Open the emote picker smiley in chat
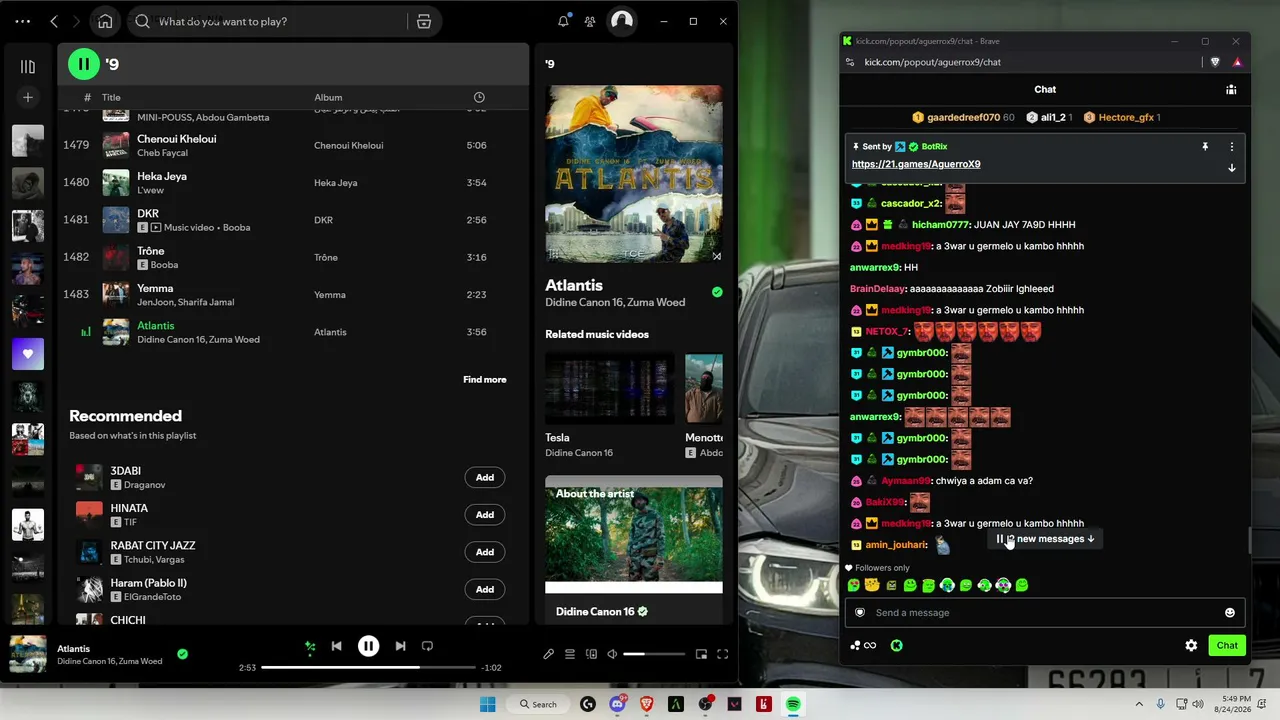This screenshot has height=720, width=1280. coord(1230,613)
